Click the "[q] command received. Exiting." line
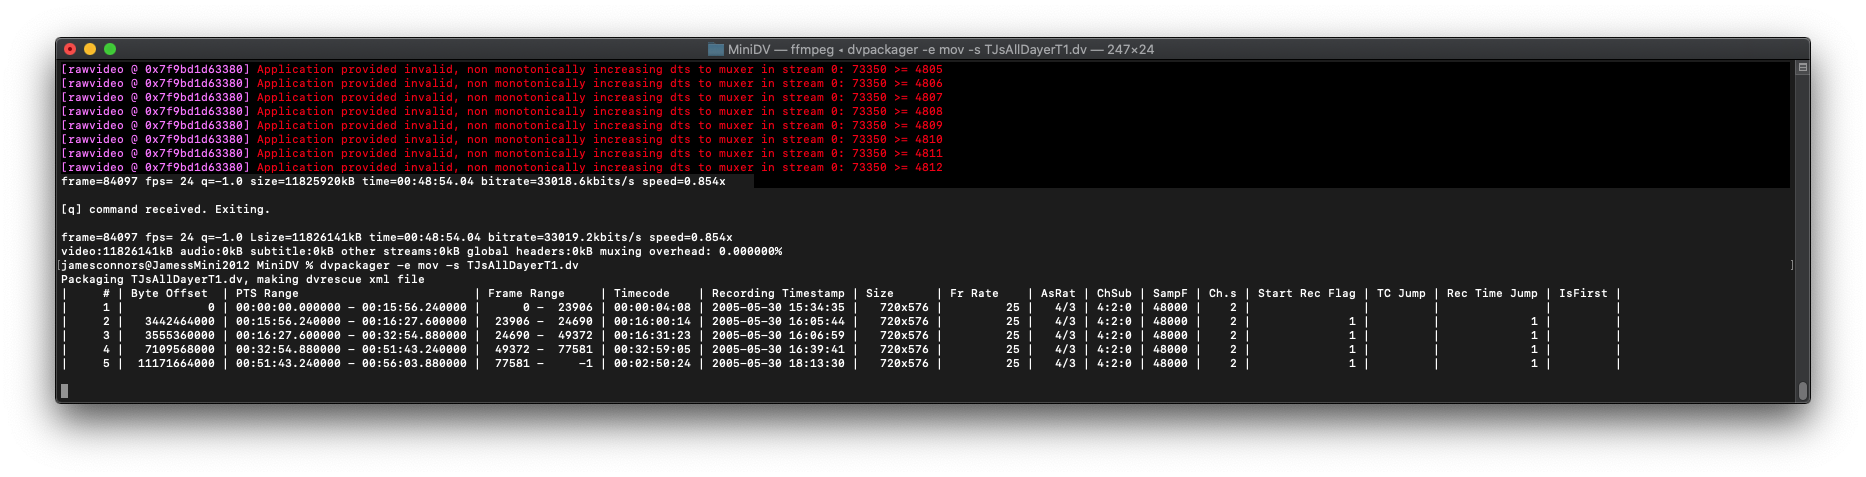 (165, 210)
